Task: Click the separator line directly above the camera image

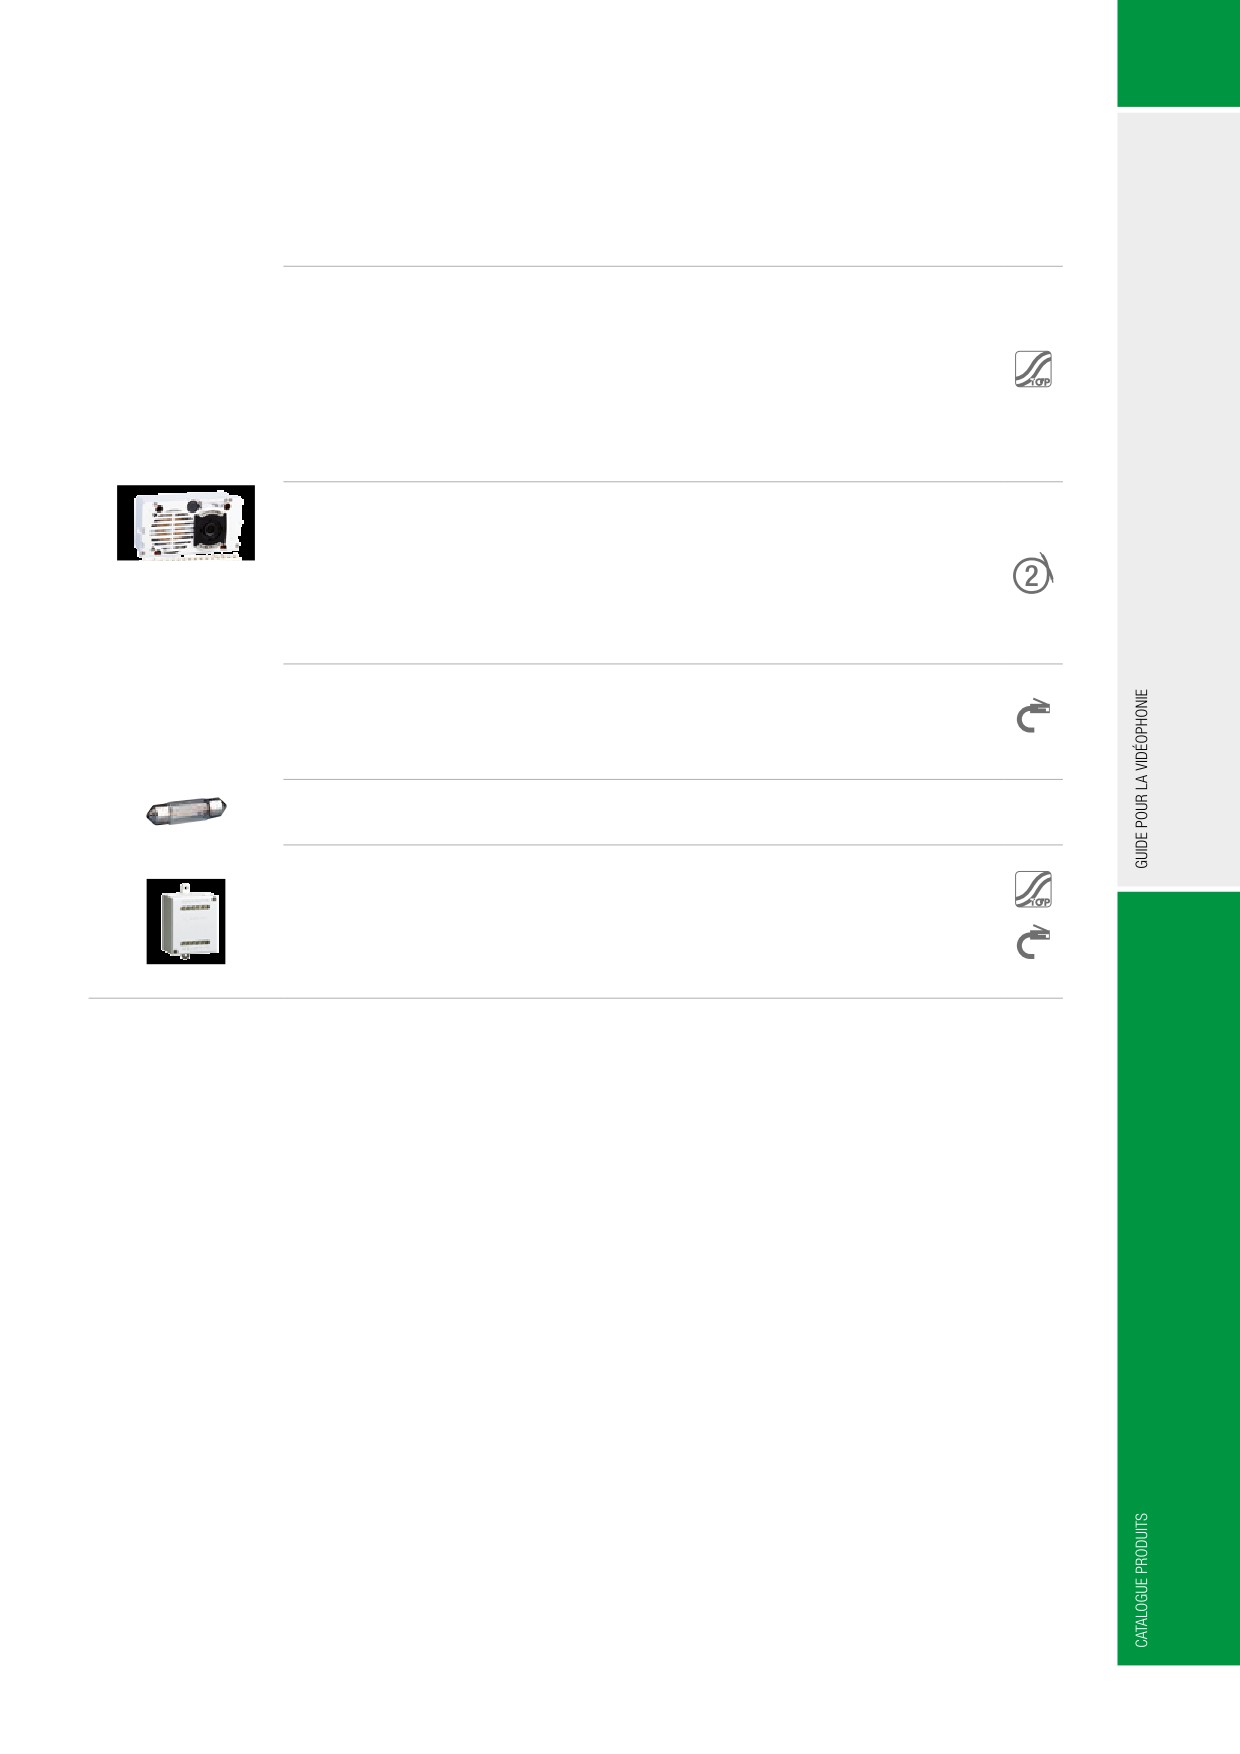Action: (x=673, y=481)
